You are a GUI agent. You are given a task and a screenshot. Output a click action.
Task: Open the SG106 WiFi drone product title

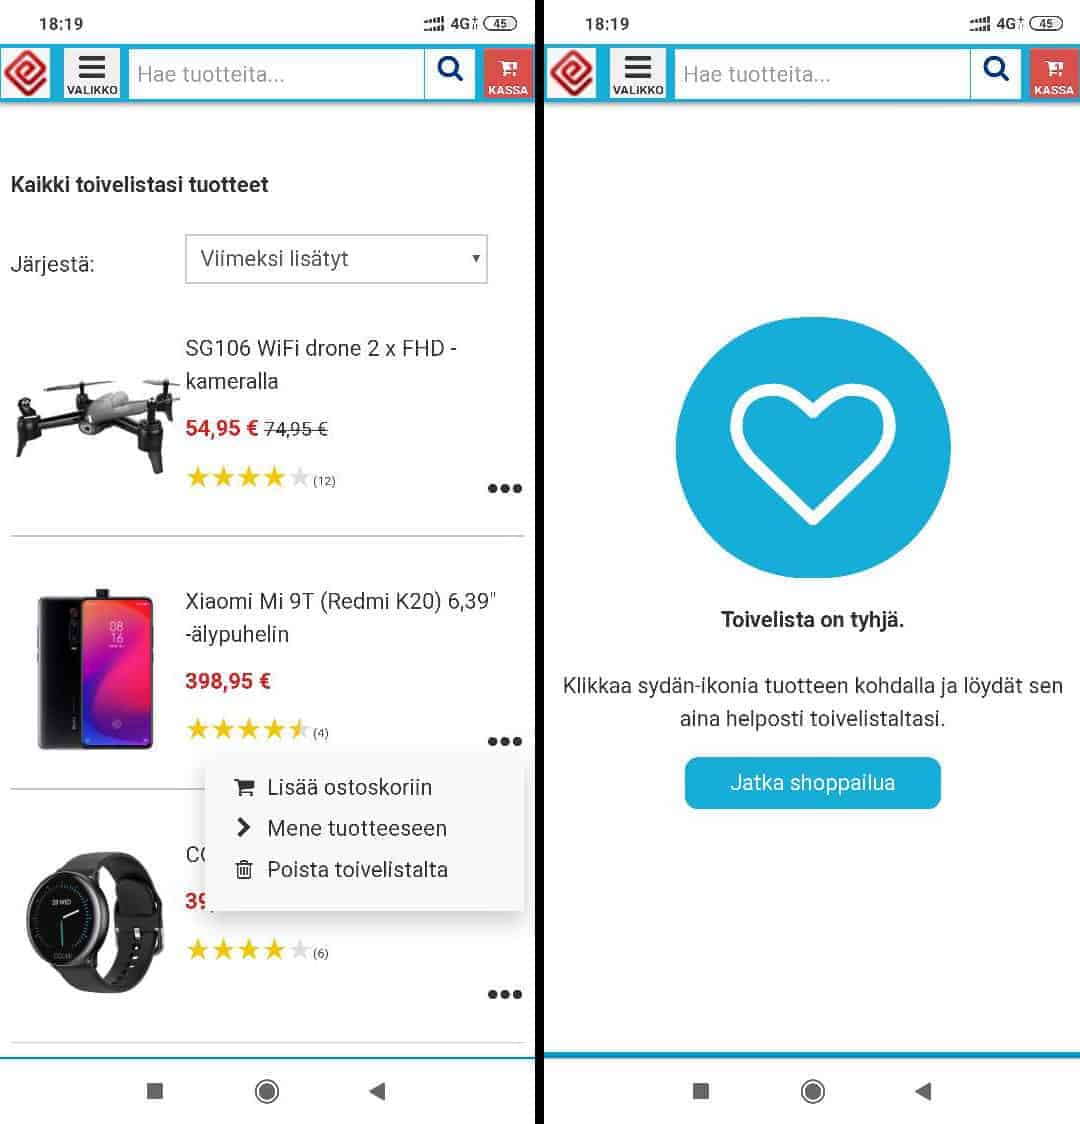[321, 364]
